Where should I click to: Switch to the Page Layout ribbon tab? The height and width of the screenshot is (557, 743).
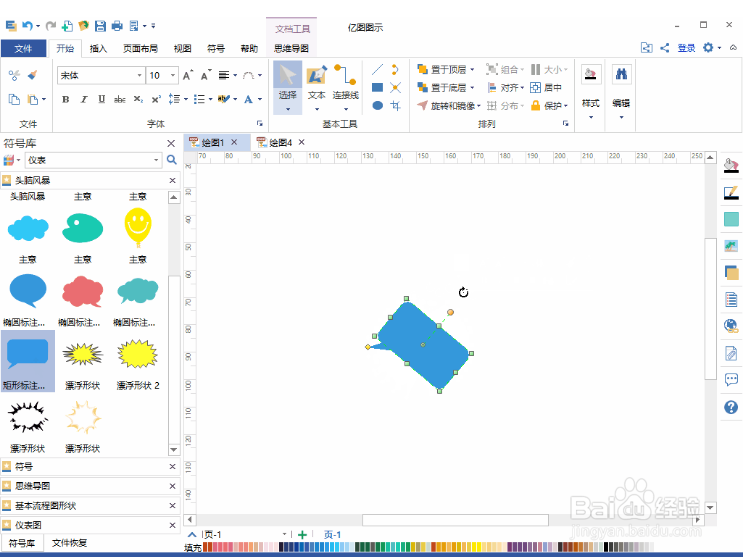140,48
